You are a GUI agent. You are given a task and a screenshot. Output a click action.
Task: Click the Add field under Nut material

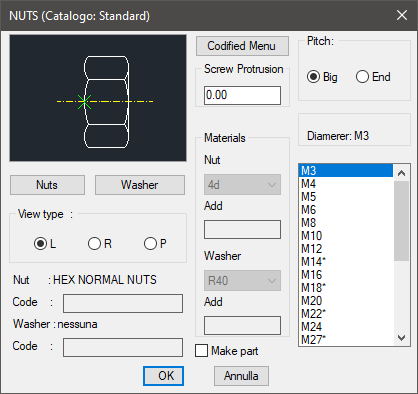pyautogui.click(x=242, y=229)
